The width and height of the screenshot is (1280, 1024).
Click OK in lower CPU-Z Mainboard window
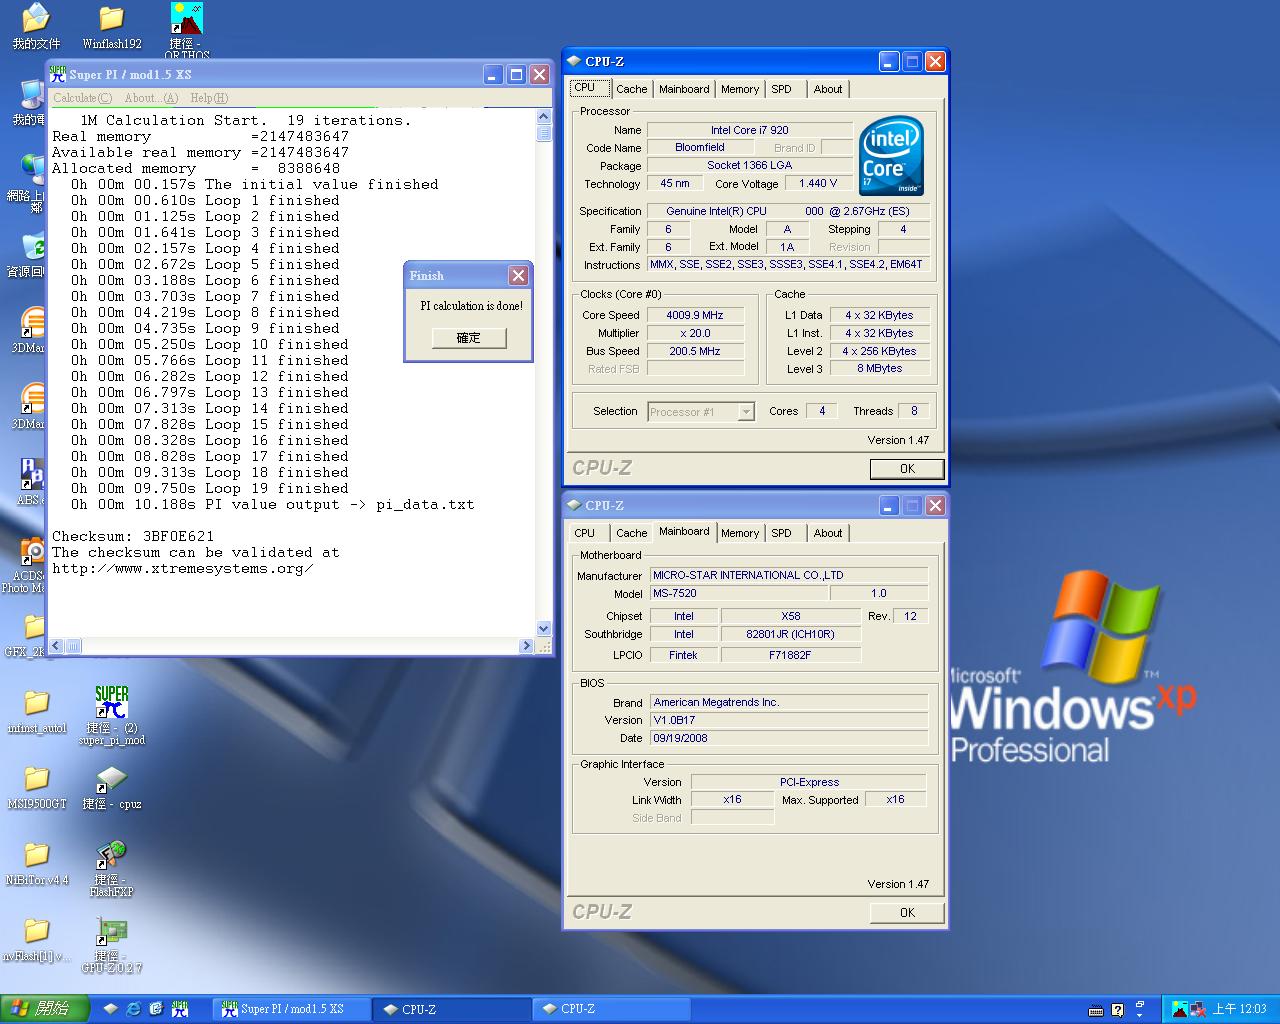907,912
